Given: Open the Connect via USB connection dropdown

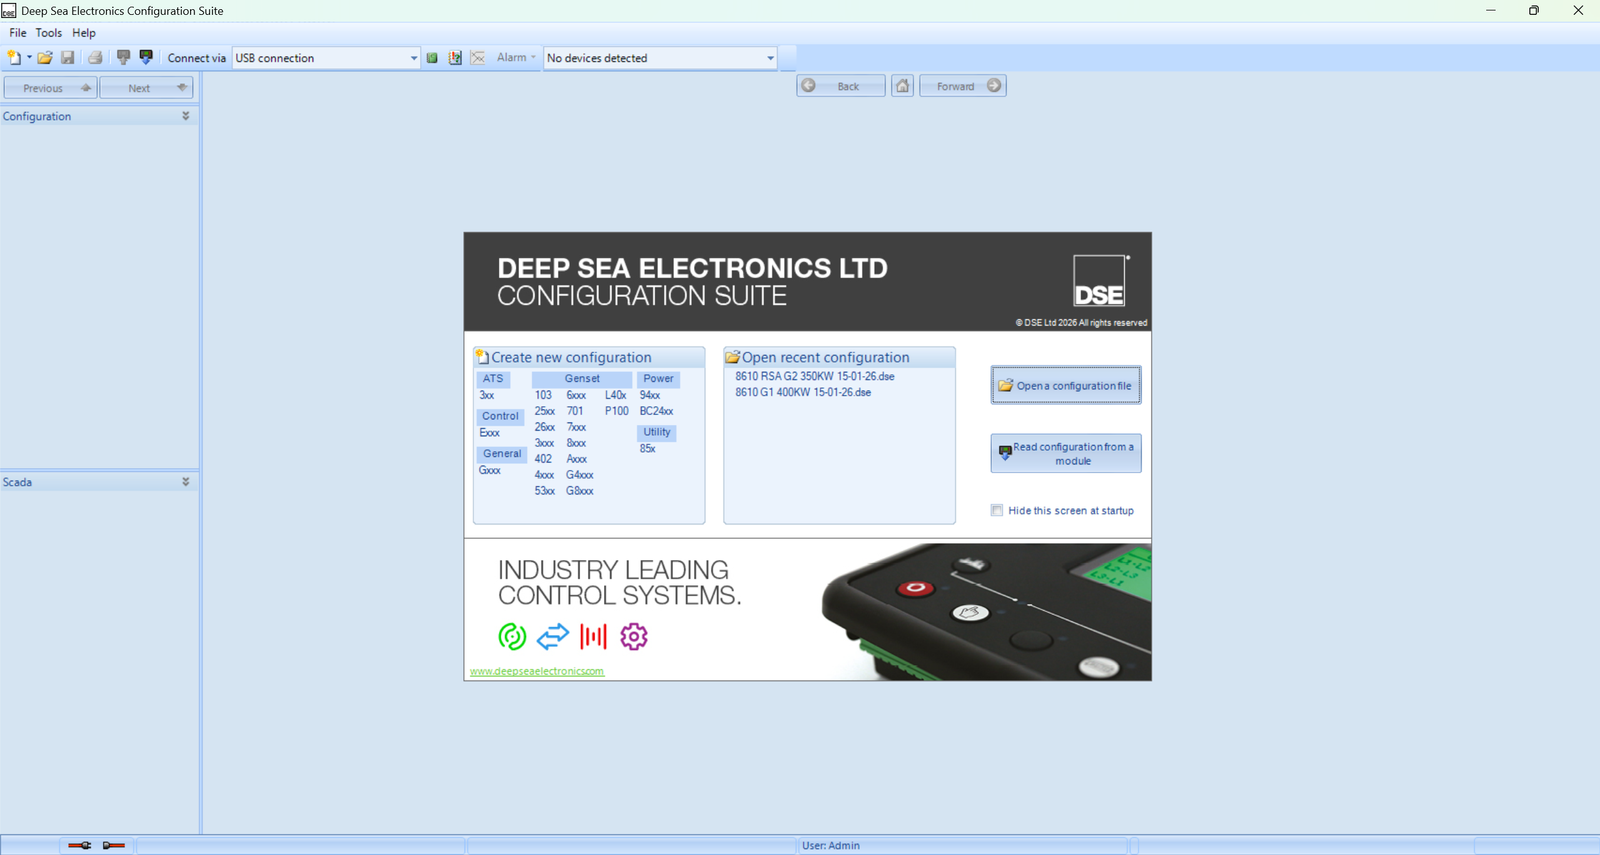Looking at the screenshot, I should pyautogui.click(x=413, y=58).
